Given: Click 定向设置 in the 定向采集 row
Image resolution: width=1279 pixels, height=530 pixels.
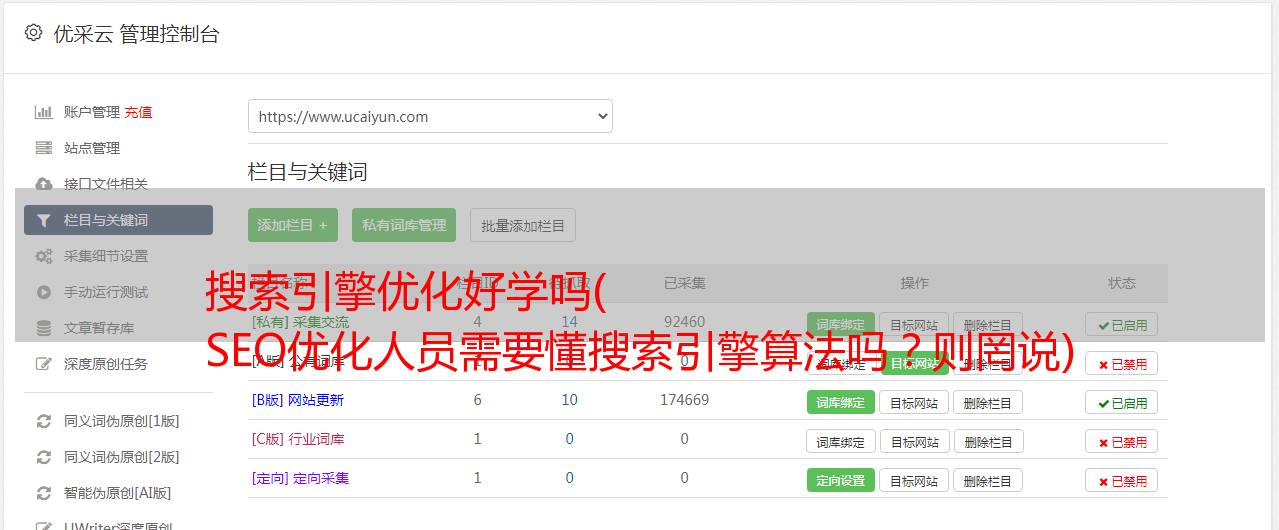Looking at the screenshot, I should (x=841, y=480).
